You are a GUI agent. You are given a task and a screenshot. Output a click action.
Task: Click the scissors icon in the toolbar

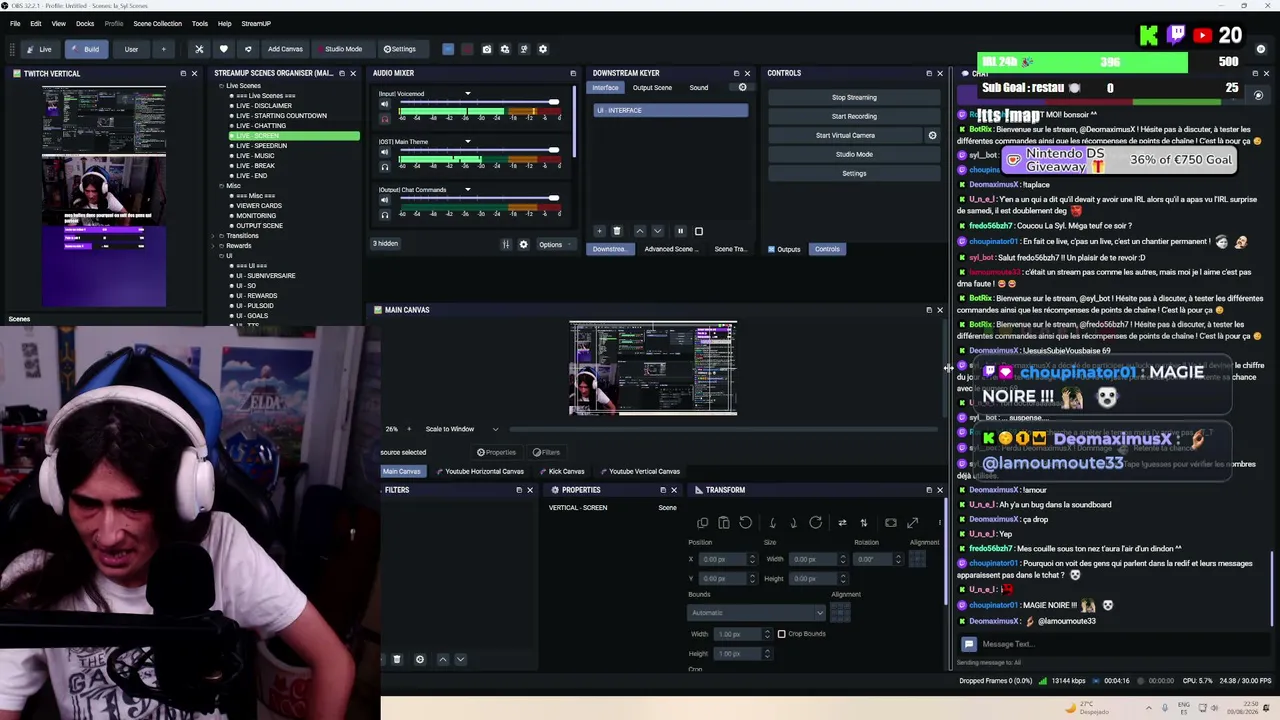[199, 49]
